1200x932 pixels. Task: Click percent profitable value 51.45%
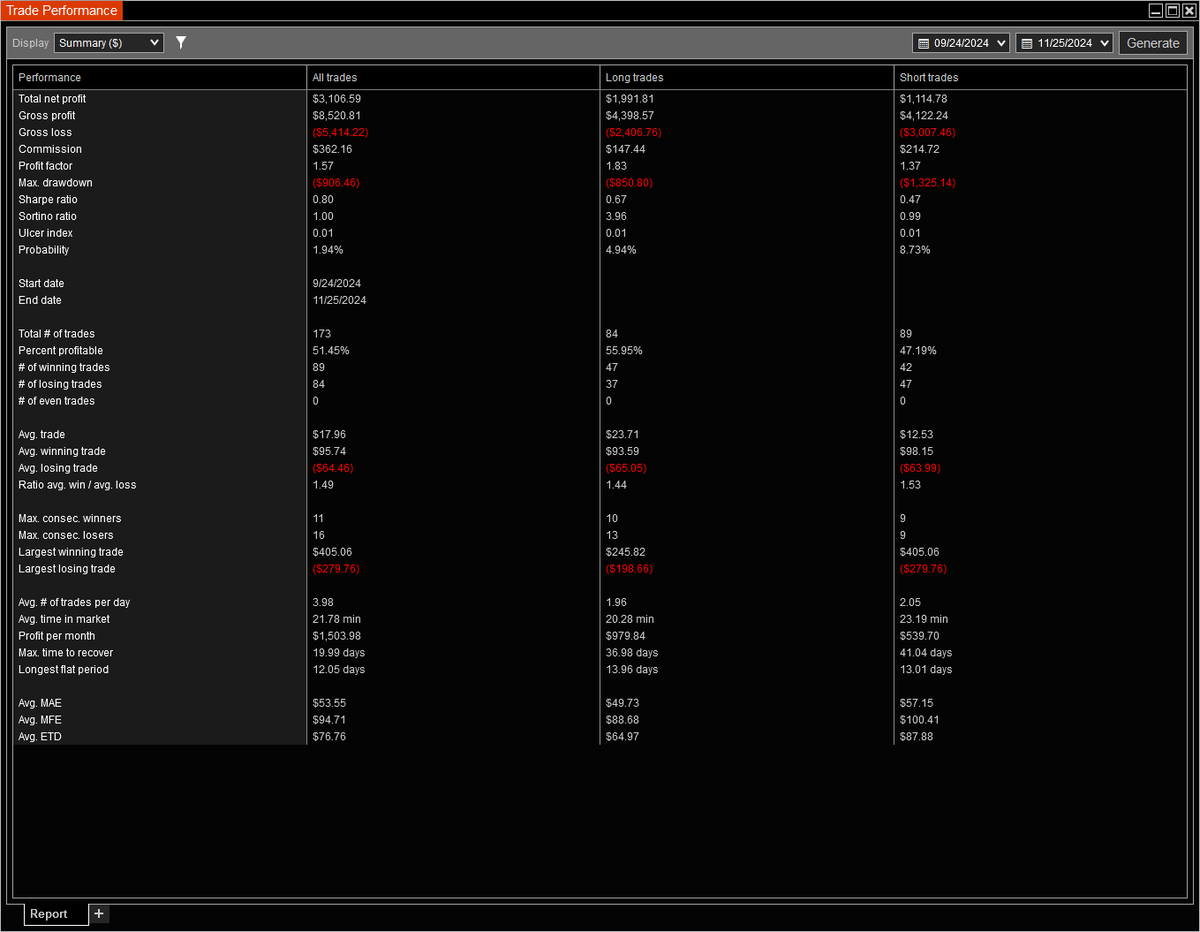point(331,351)
